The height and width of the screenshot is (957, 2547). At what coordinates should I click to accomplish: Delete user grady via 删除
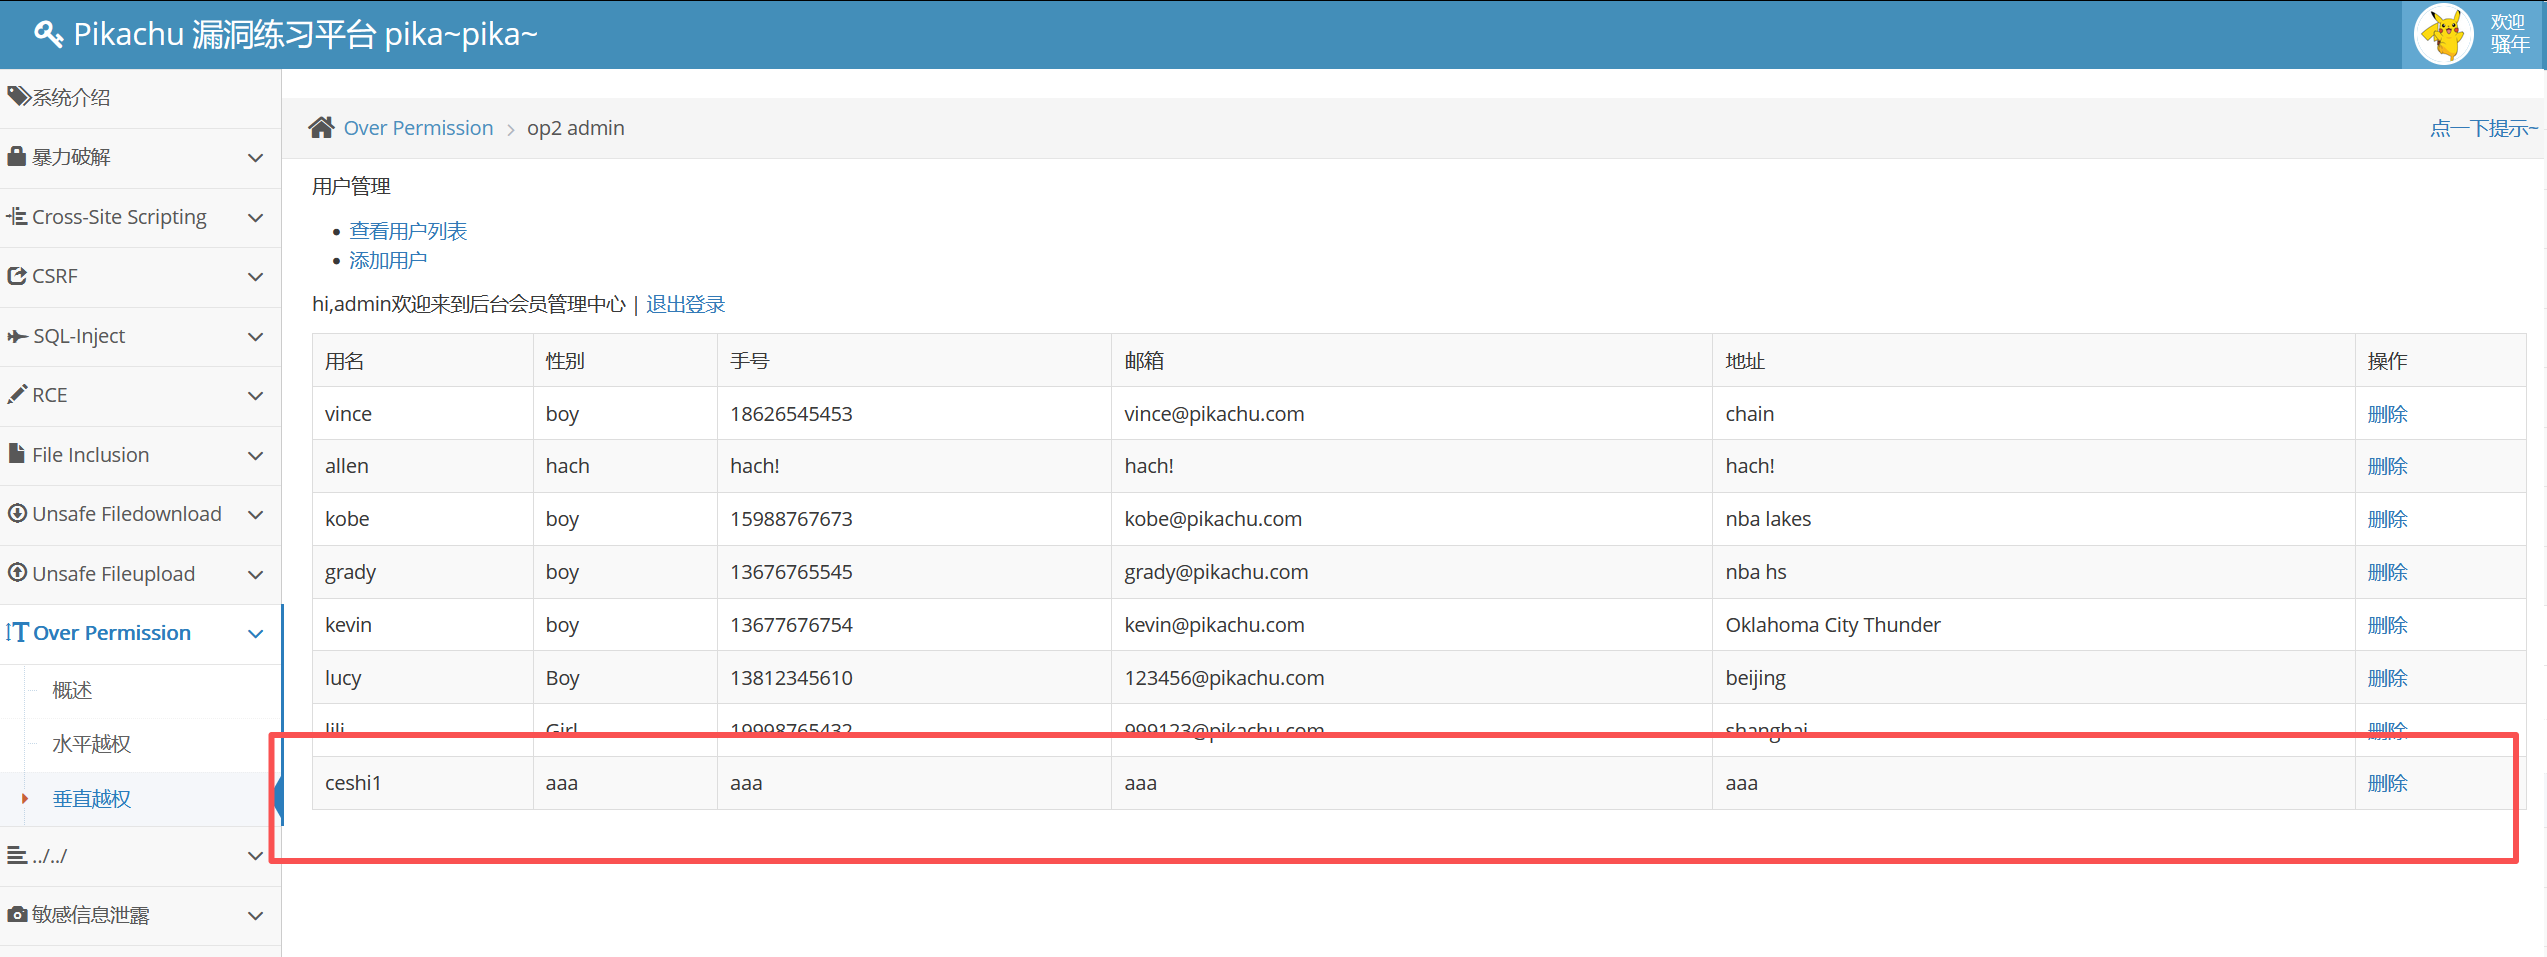point(2387,572)
